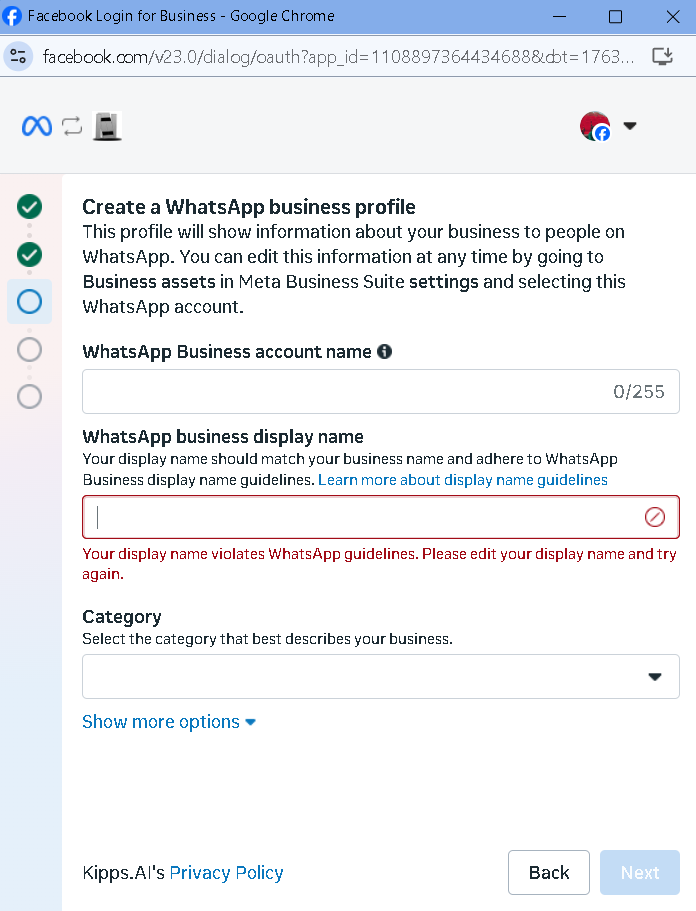Focus the WhatsApp business display name field
The image size is (696, 911).
click(x=381, y=517)
